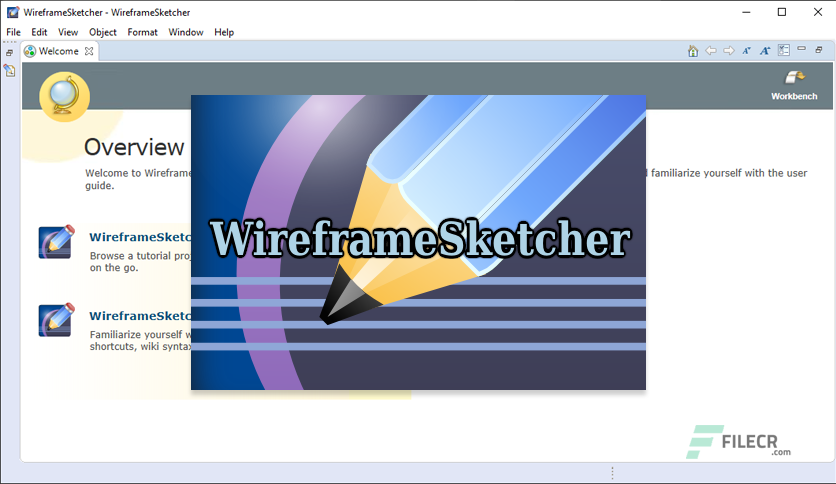Click the Overview heading text
Viewport: 836px width, 484px height.
134,147
